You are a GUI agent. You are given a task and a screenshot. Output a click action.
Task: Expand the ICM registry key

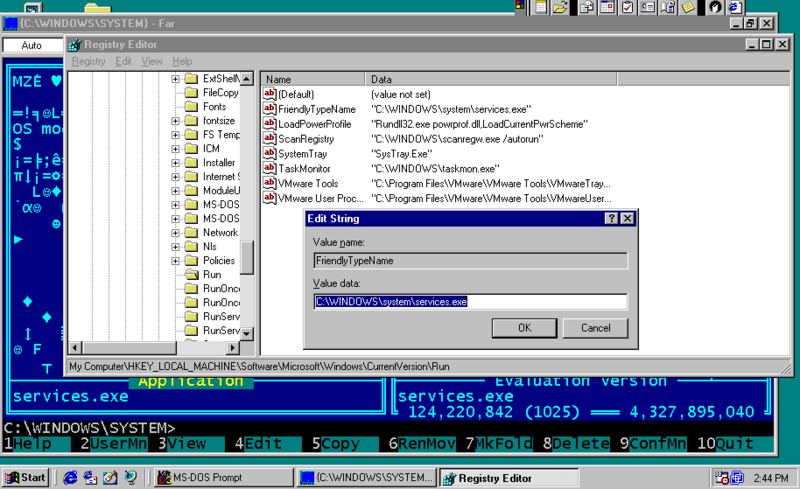tap(176, 149)
